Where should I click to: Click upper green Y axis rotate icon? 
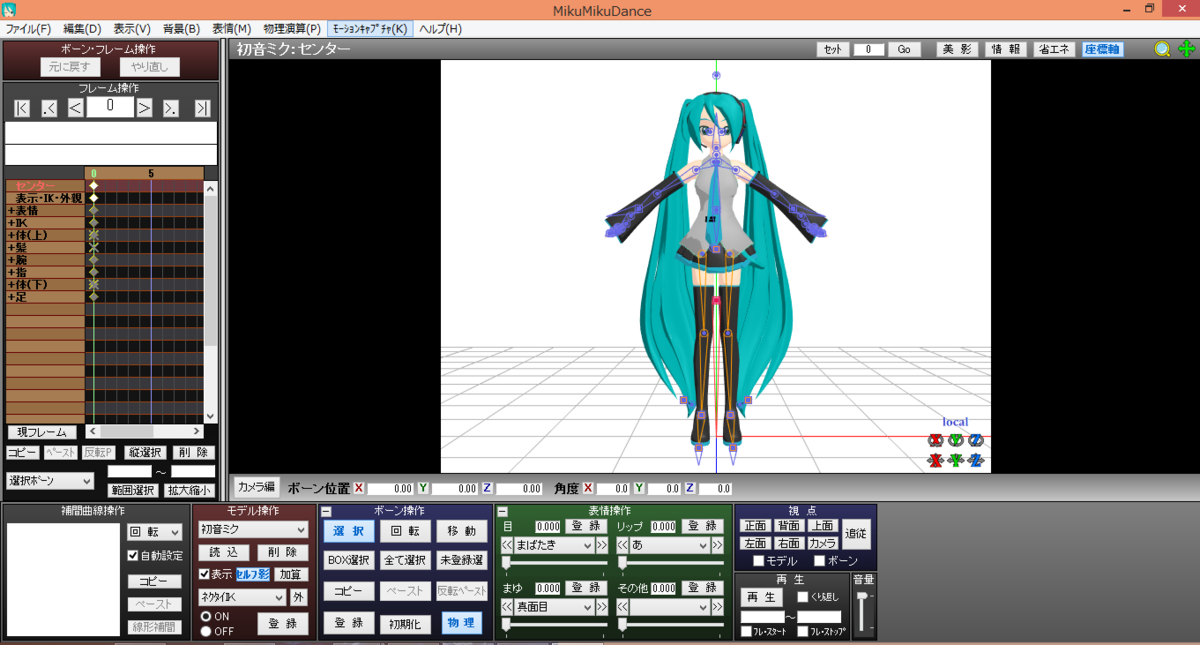tap(955, 440)
